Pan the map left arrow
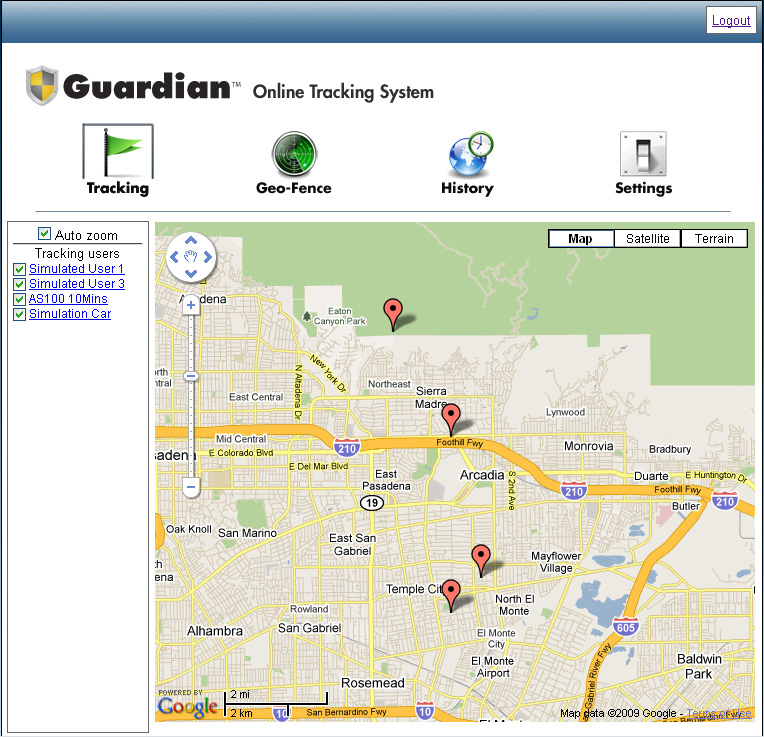 pos(174,257)
